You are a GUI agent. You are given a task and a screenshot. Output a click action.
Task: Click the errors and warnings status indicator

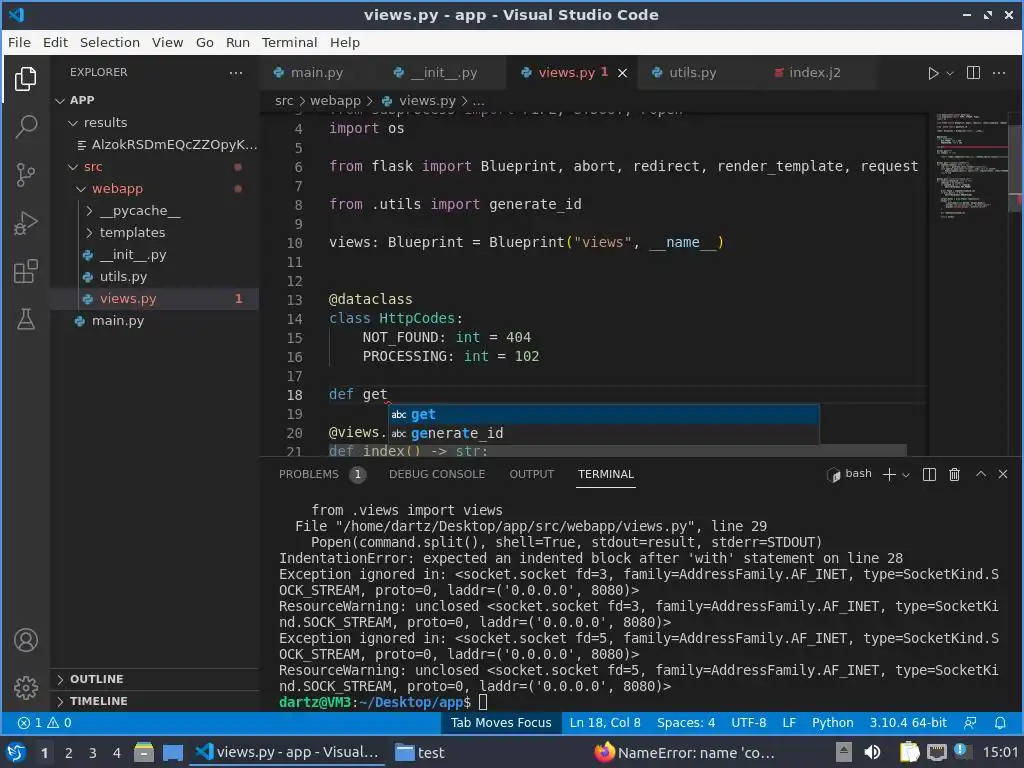(45, 722)
